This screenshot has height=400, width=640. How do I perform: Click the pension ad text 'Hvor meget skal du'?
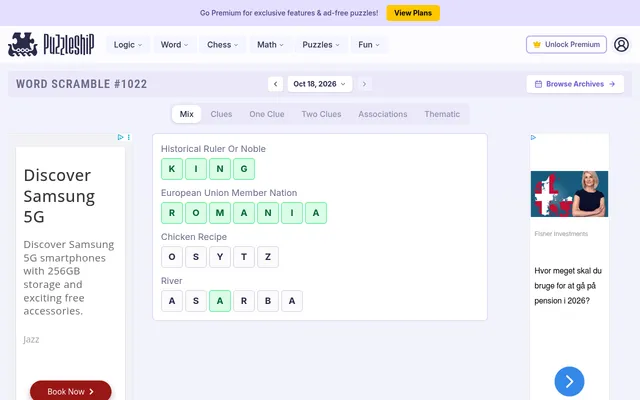click(568, 271)
